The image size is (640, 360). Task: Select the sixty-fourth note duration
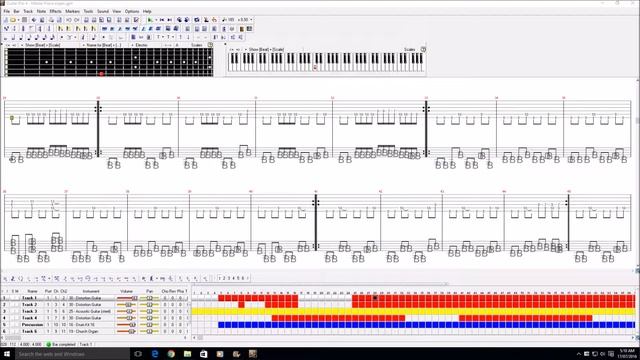click(x=52, y=38)
